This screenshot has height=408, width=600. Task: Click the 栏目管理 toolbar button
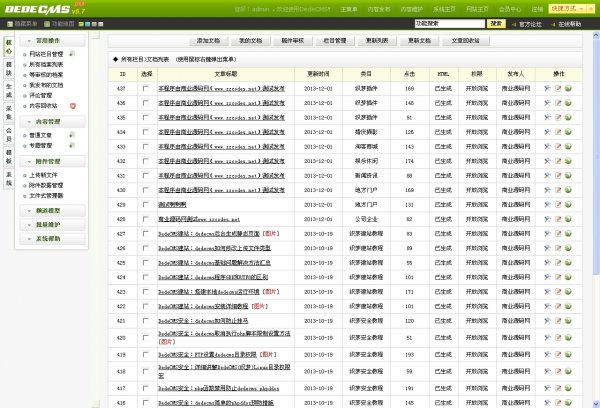pyautogui.click(x=335, y=41)
